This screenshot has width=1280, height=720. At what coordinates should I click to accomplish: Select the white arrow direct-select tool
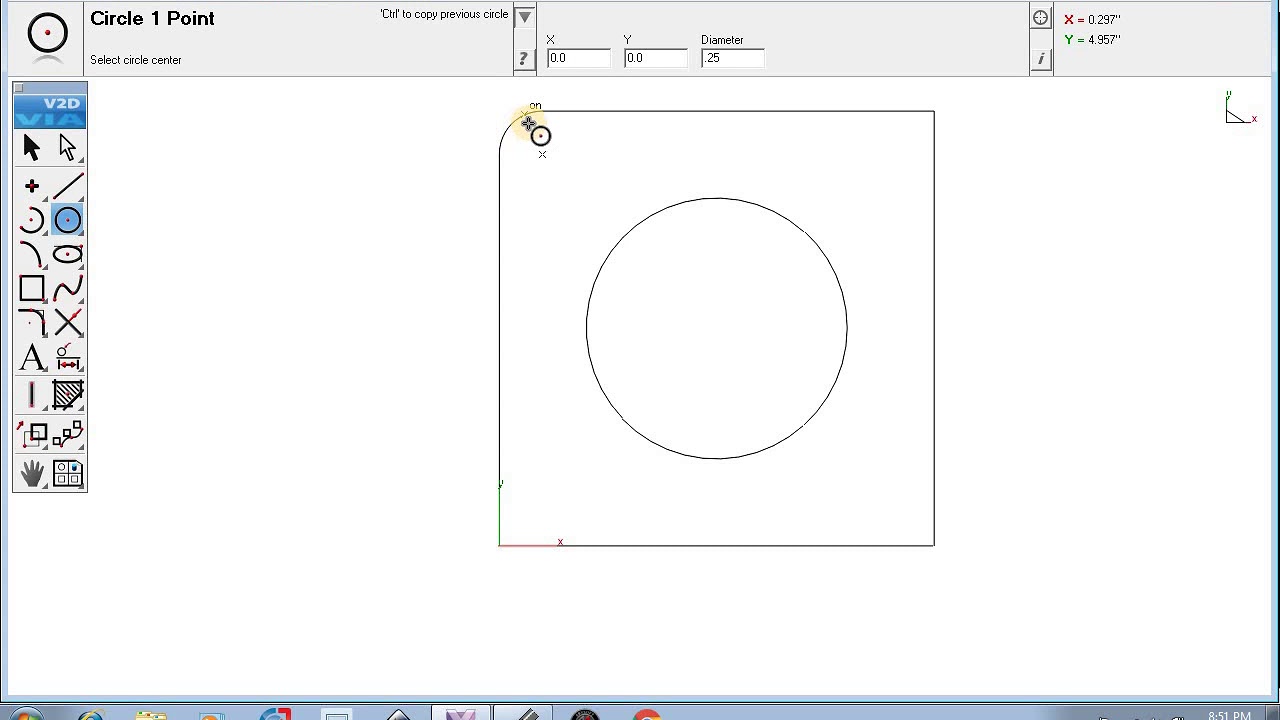[x=68, y=148]
